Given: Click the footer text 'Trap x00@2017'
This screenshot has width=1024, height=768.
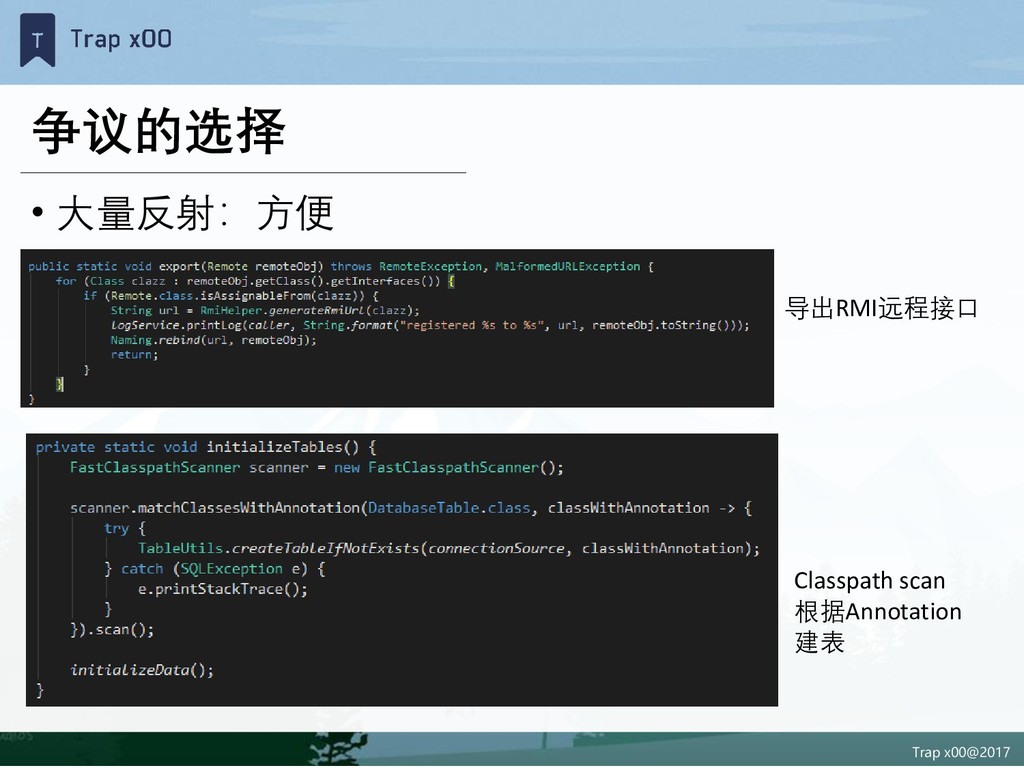Looking at the screenshot, I should (961, 752).
